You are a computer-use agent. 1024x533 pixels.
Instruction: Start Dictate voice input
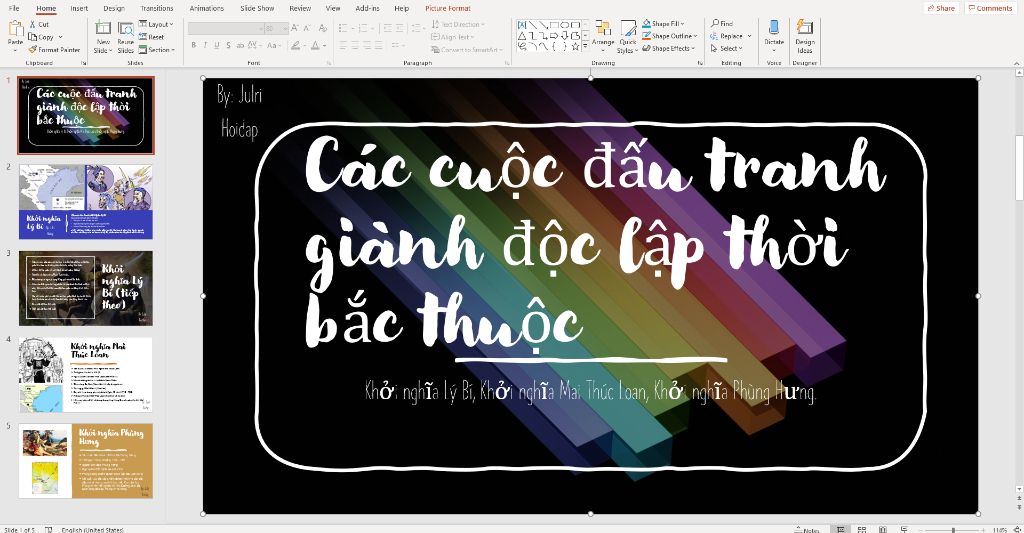click(774, 37)
